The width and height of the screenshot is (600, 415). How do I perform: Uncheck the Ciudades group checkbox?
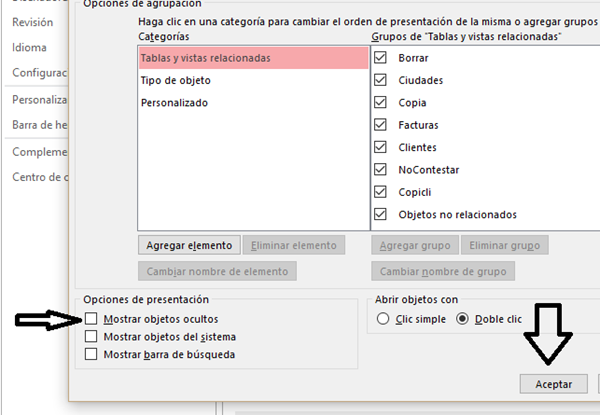pos(380,80)
